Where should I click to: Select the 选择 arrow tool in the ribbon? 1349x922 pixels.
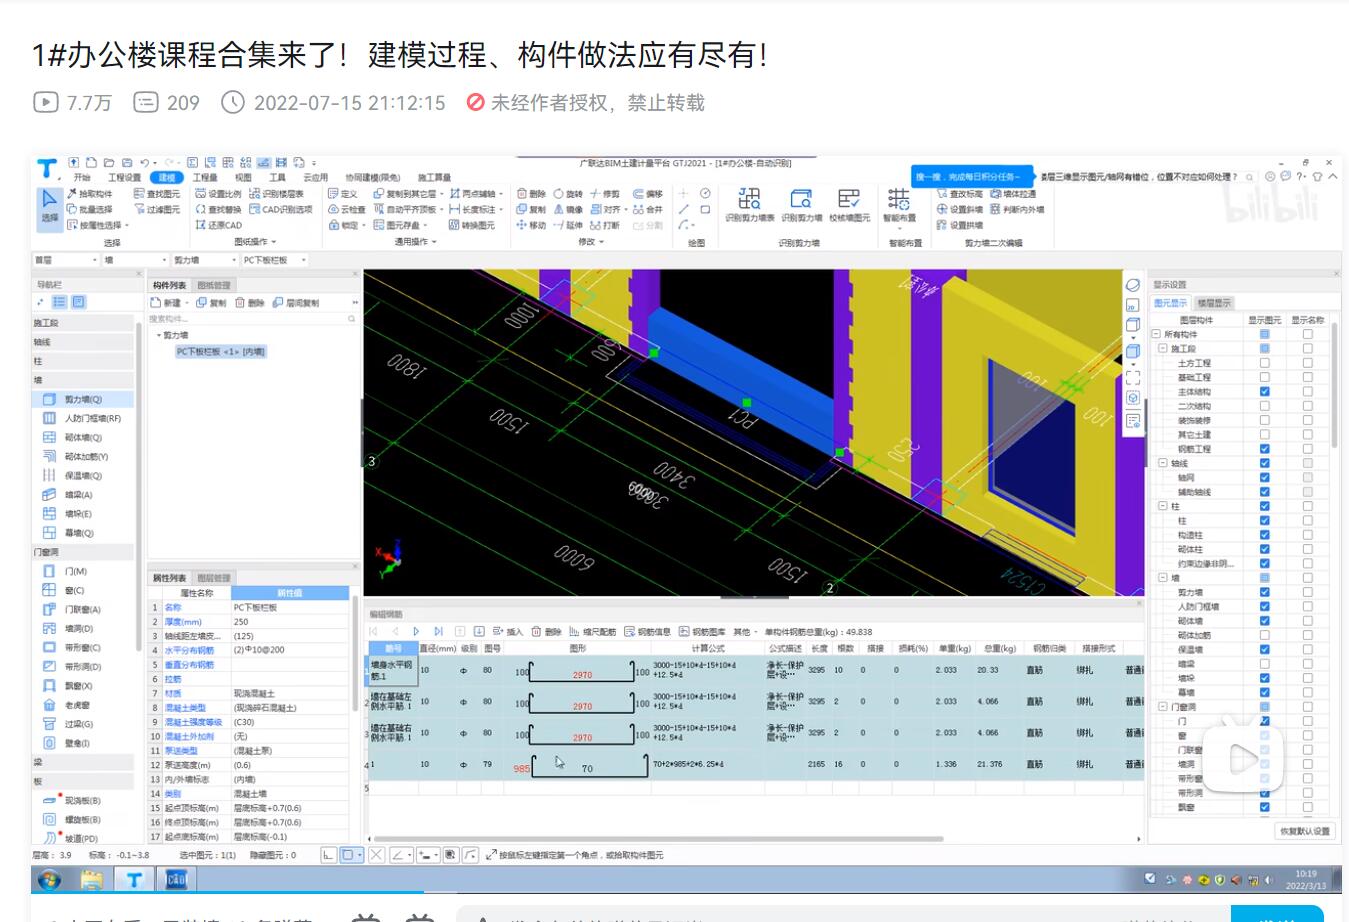click(x=49, y=205)
